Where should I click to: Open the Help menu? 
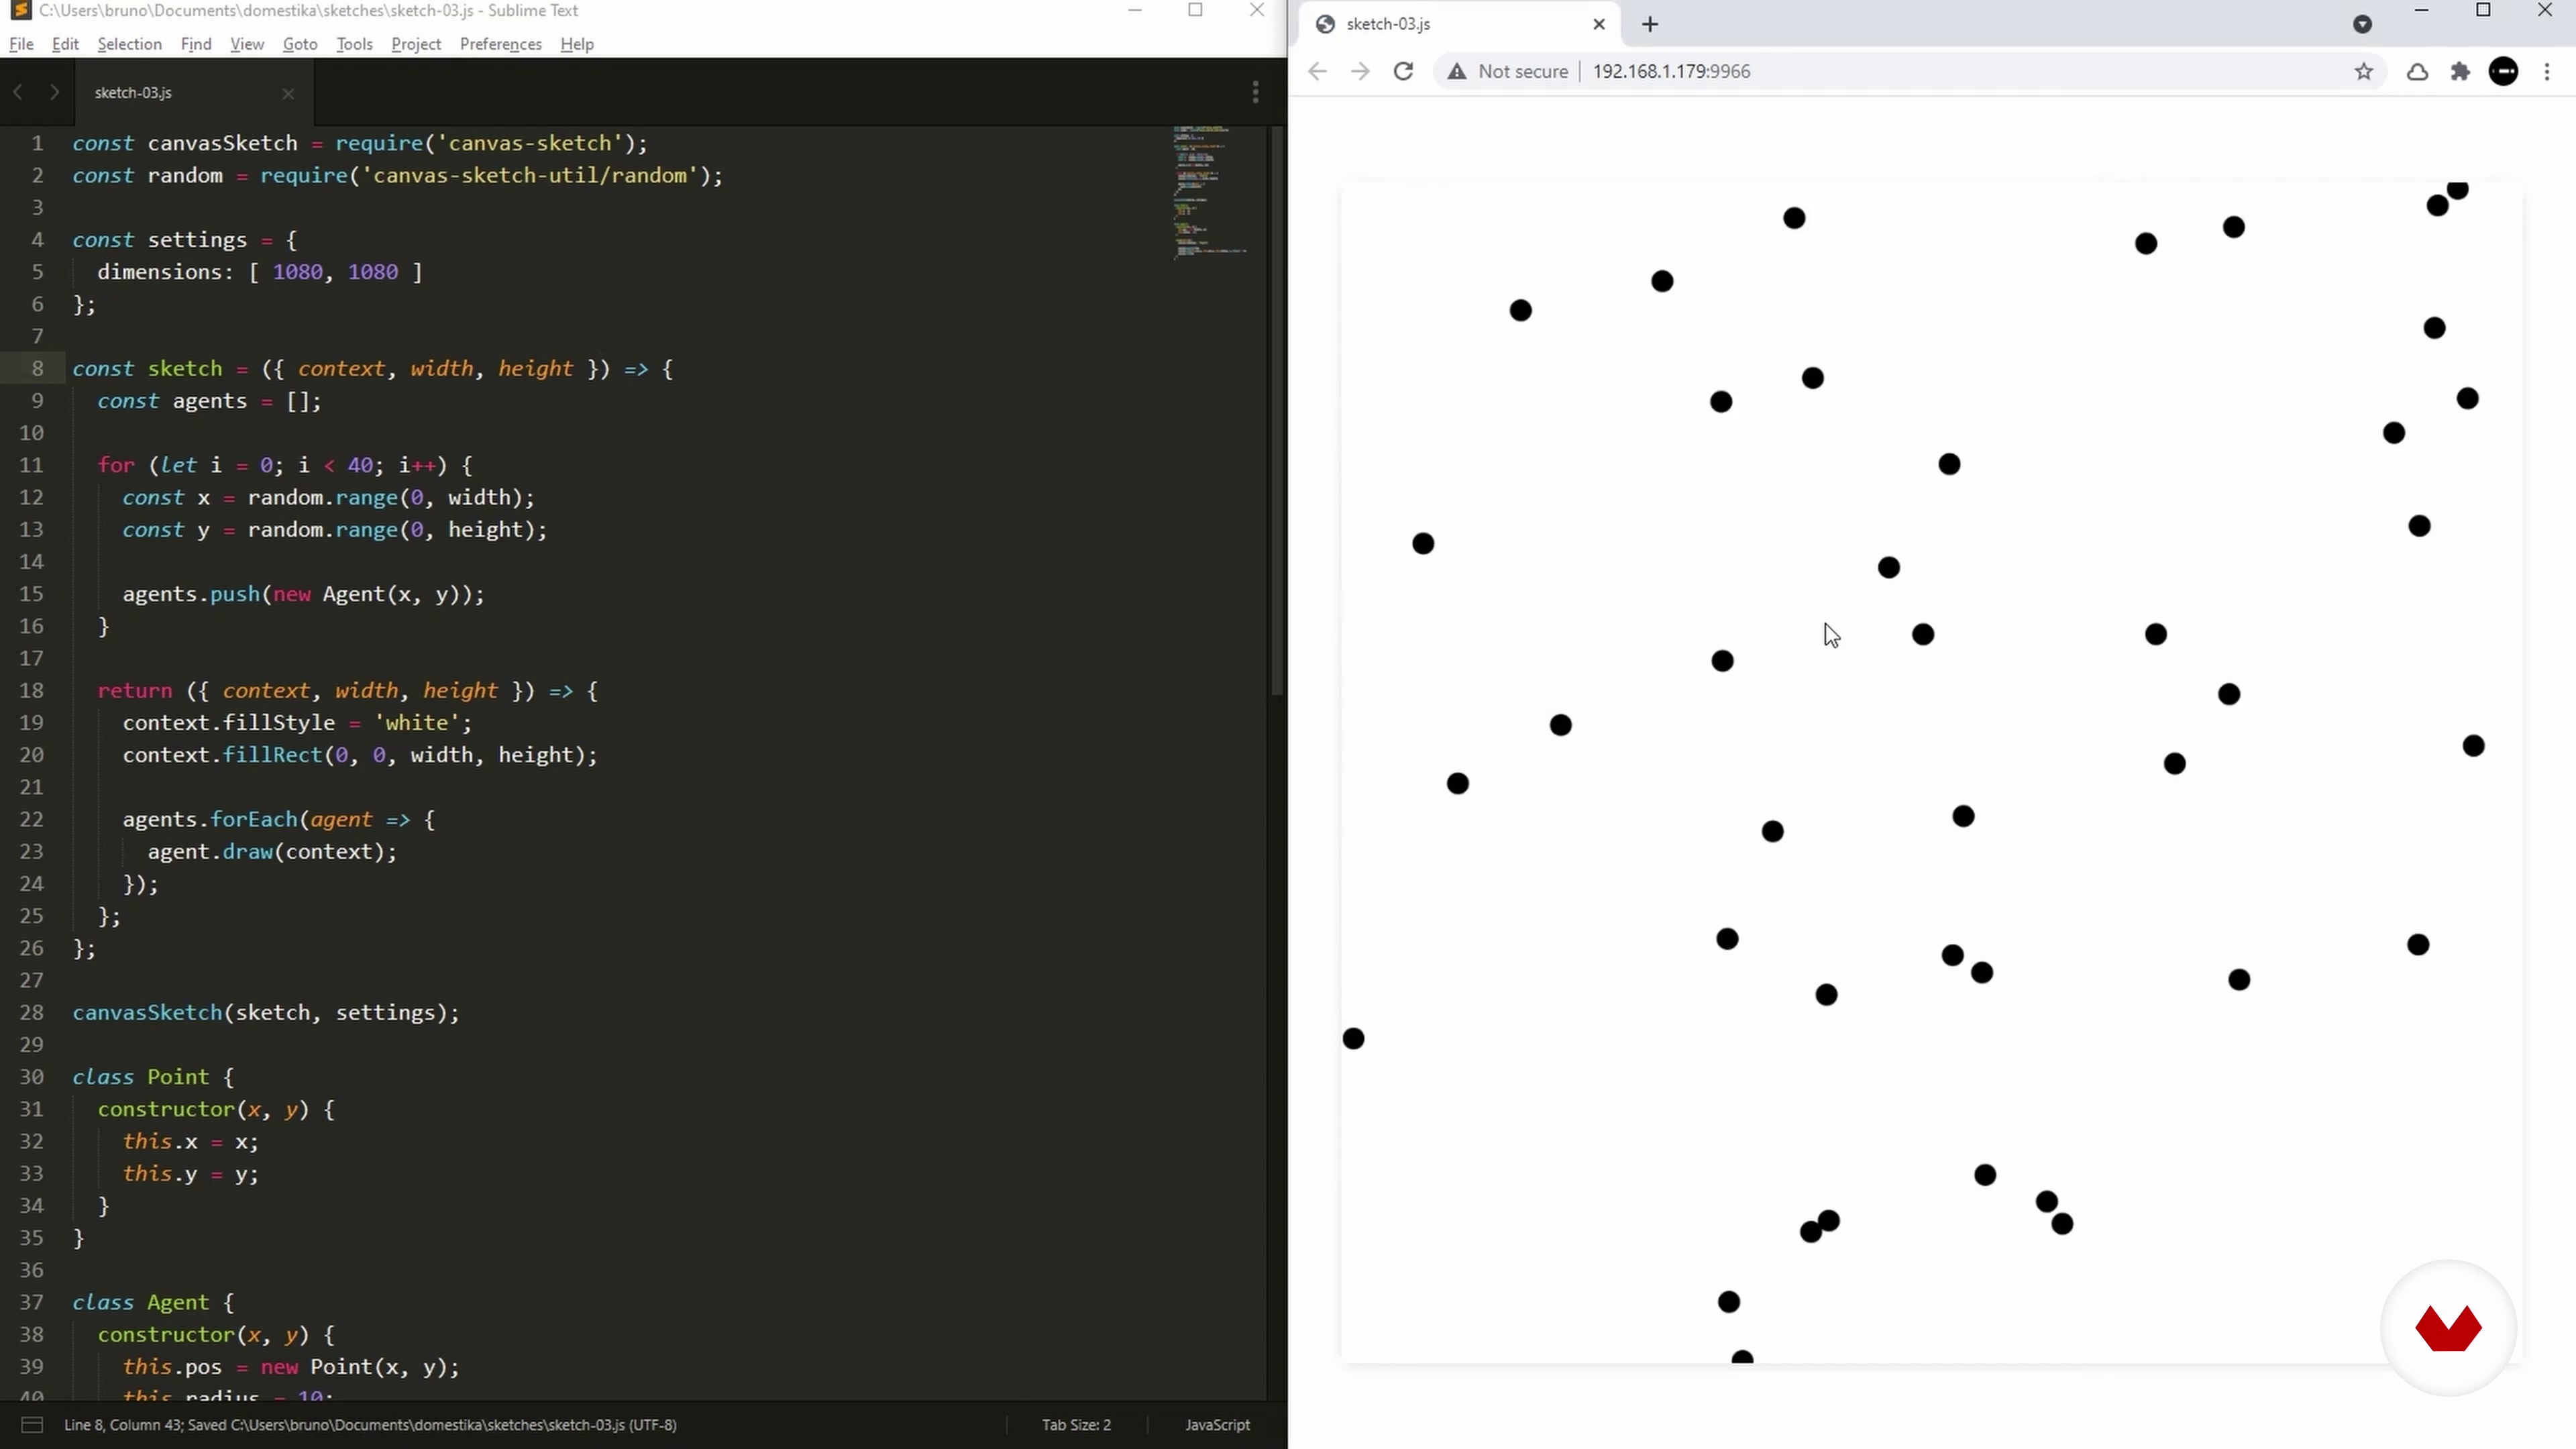pyautogui.click(x=577, y=44)
